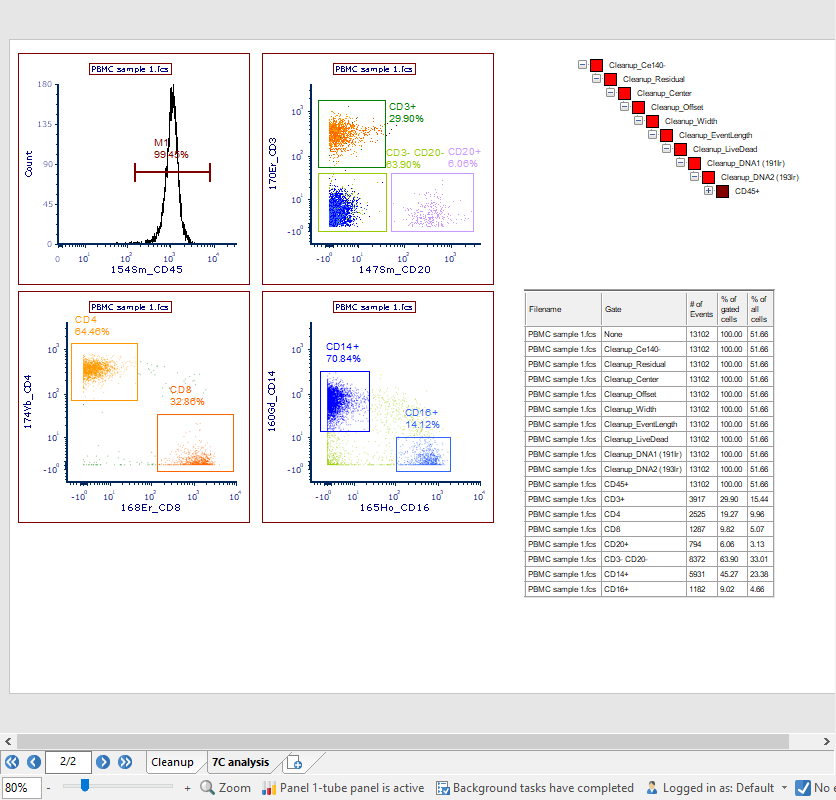836x800 pixels.
Task: Click the Gate column header in table
Action: [644, 309]
